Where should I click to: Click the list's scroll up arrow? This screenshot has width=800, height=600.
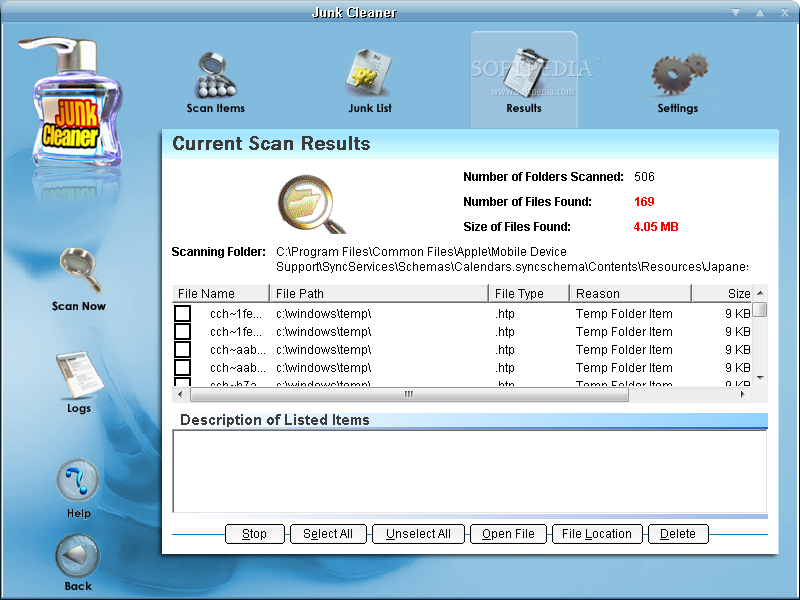(x=760, y=293)
